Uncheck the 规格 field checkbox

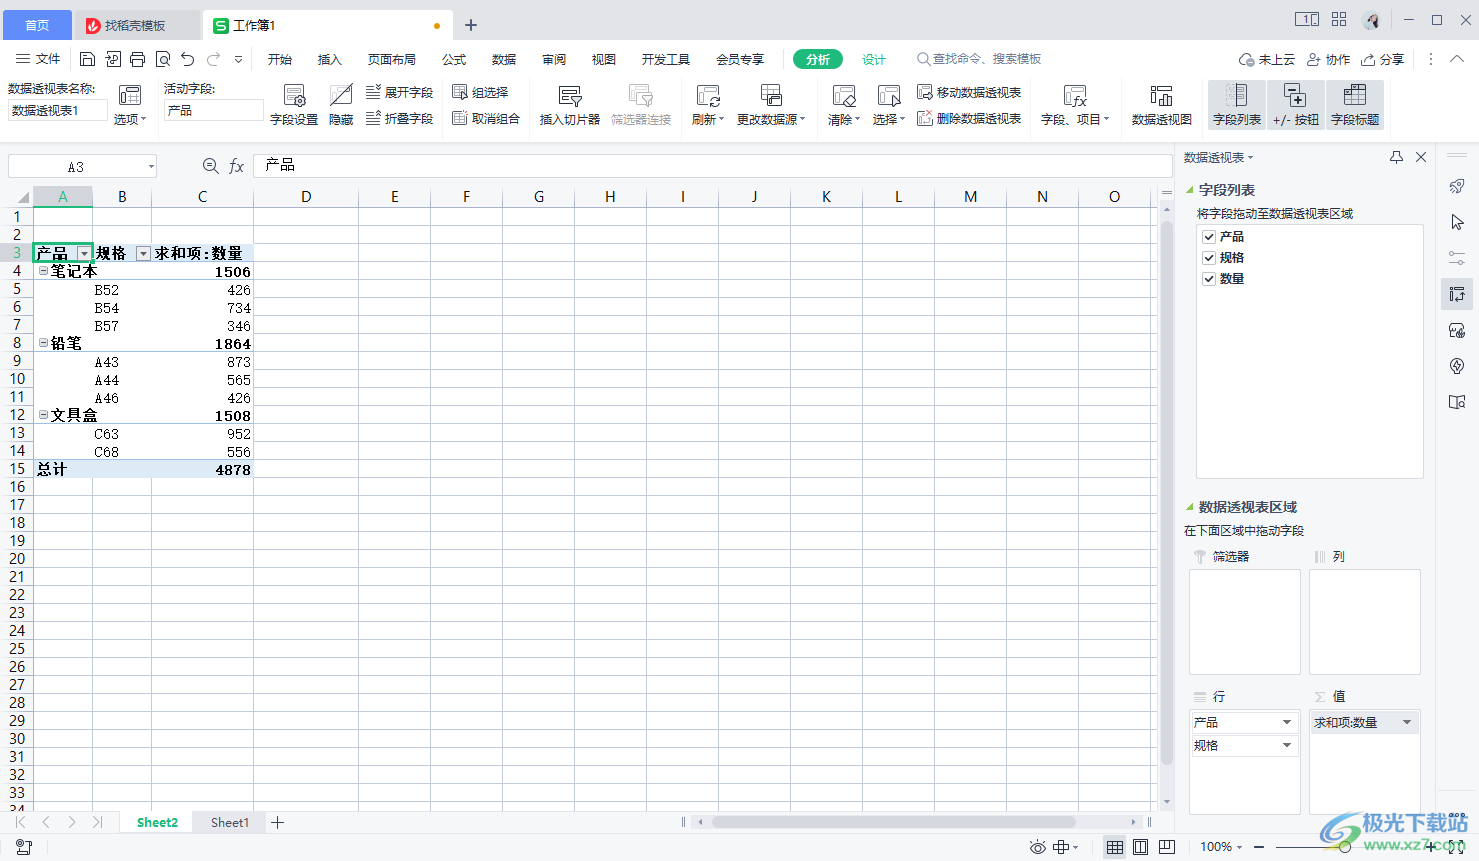coord(1209,258)
